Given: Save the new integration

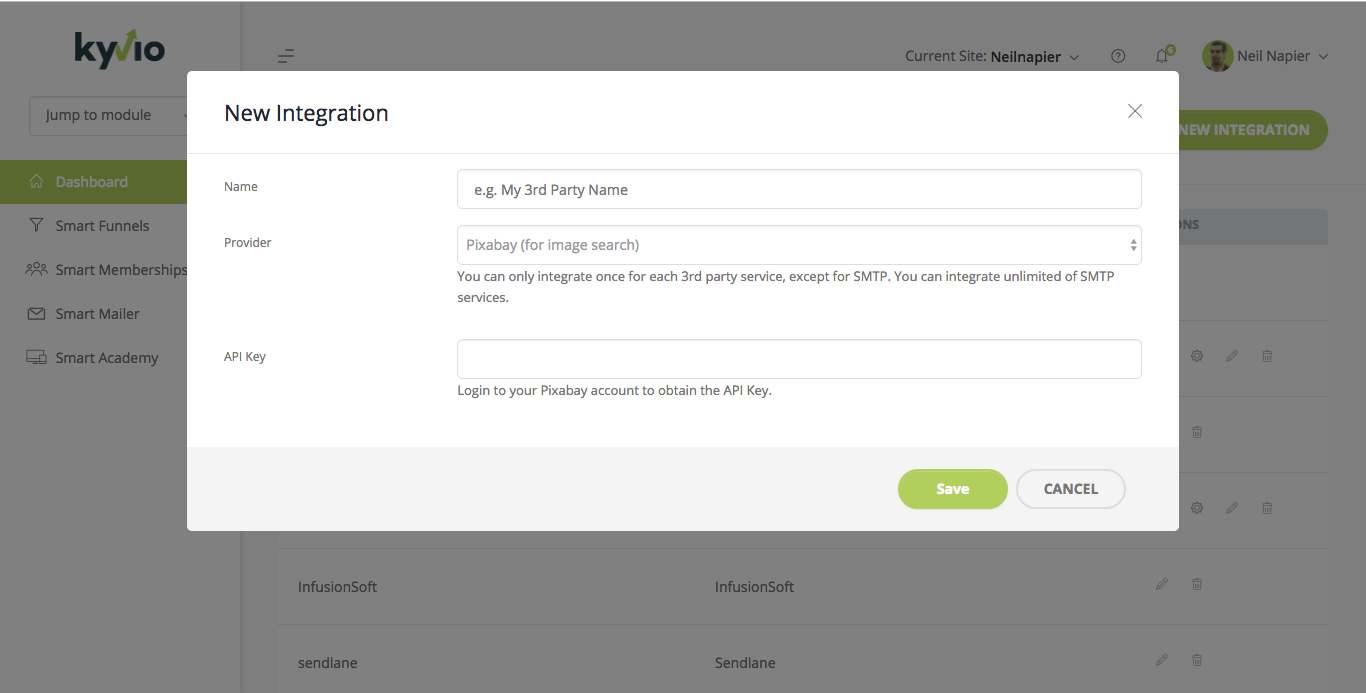Looking at the screenshot, I should [953, 489].
